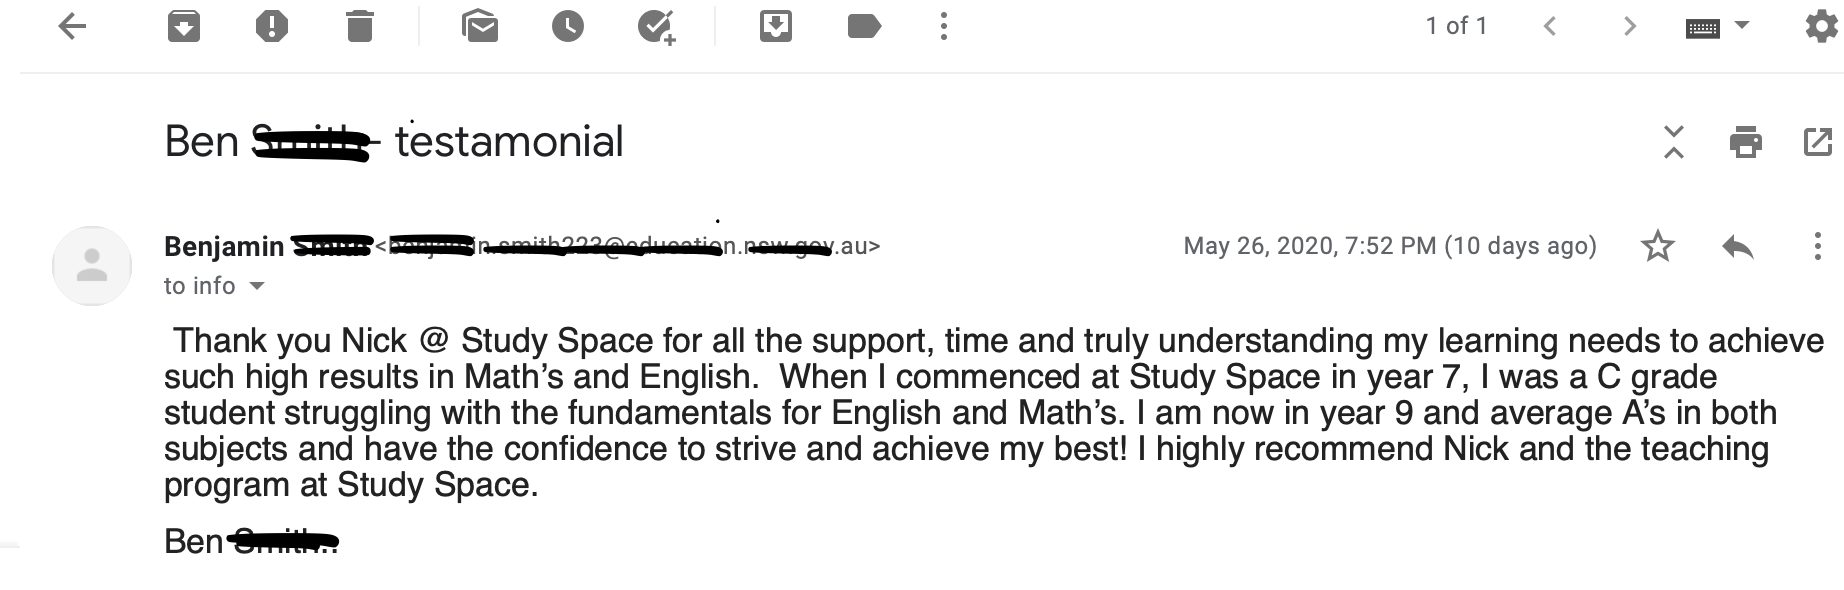
Task: Snooze this email with the clock icon
Action: pyautogui.click(x=567, y=26)
